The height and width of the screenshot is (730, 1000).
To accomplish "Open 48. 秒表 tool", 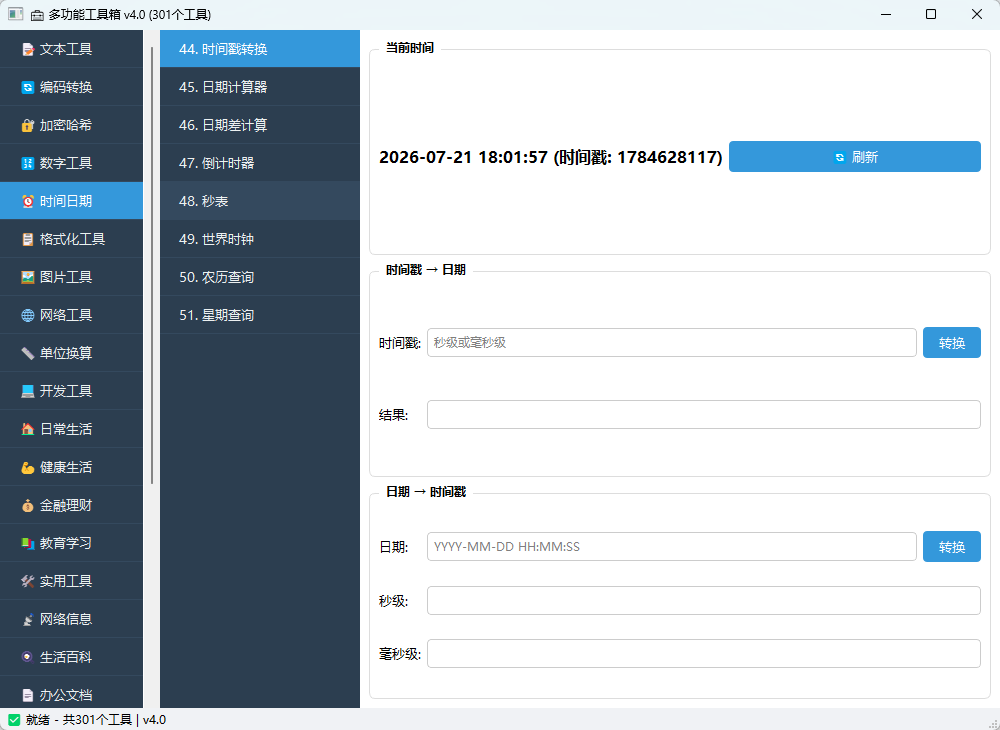I will click(260, 201).
